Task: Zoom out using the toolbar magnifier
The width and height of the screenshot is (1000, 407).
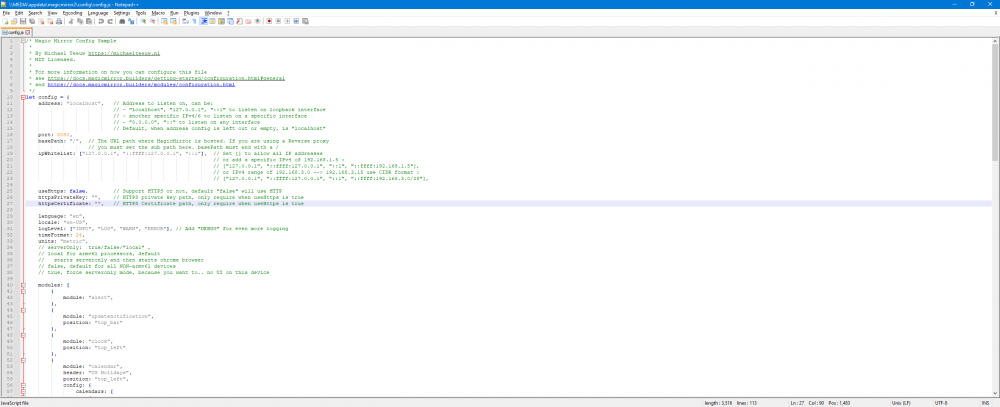Action: 152,21
